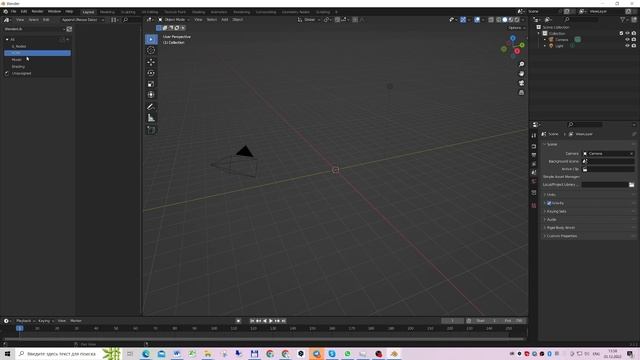Open the viewport Add menu
This screenshot has width=640, height=360.
coord(224,20)
